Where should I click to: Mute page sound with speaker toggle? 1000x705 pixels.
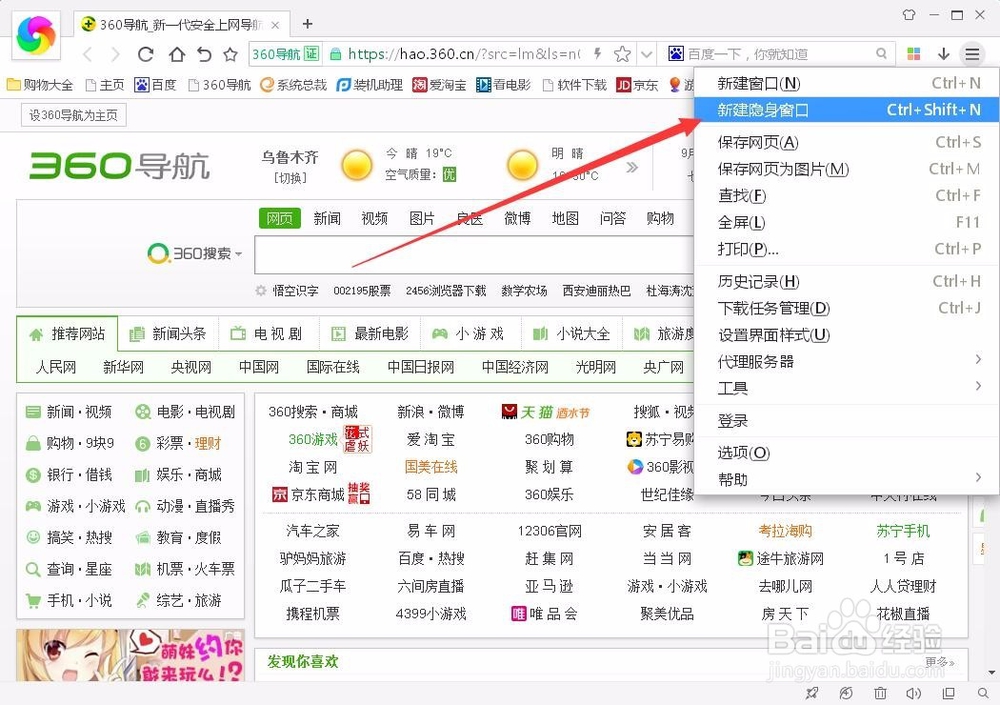tap(914, 693)
